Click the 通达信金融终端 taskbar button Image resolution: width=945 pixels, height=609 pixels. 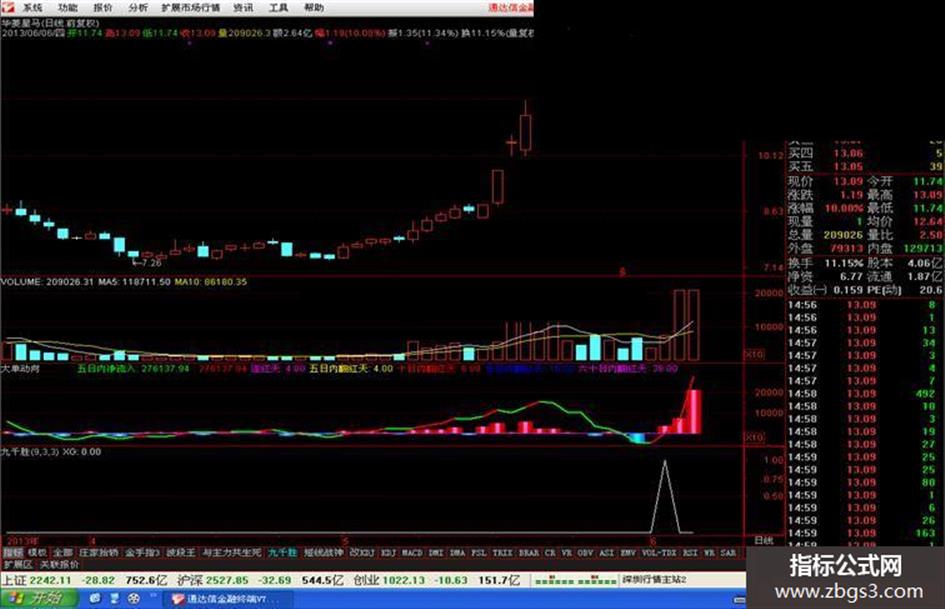(228, 599)
